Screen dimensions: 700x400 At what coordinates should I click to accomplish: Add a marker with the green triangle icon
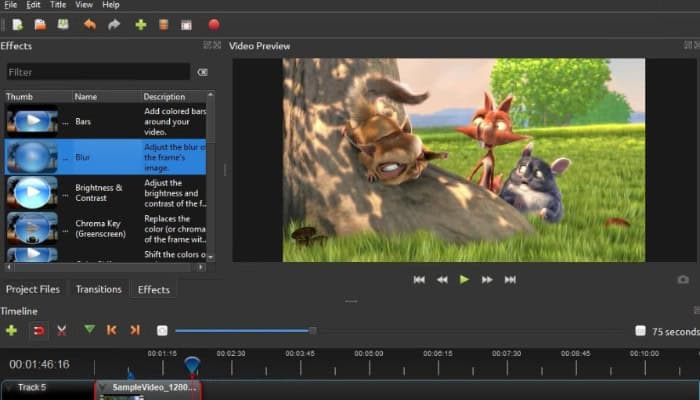[90, 329]
